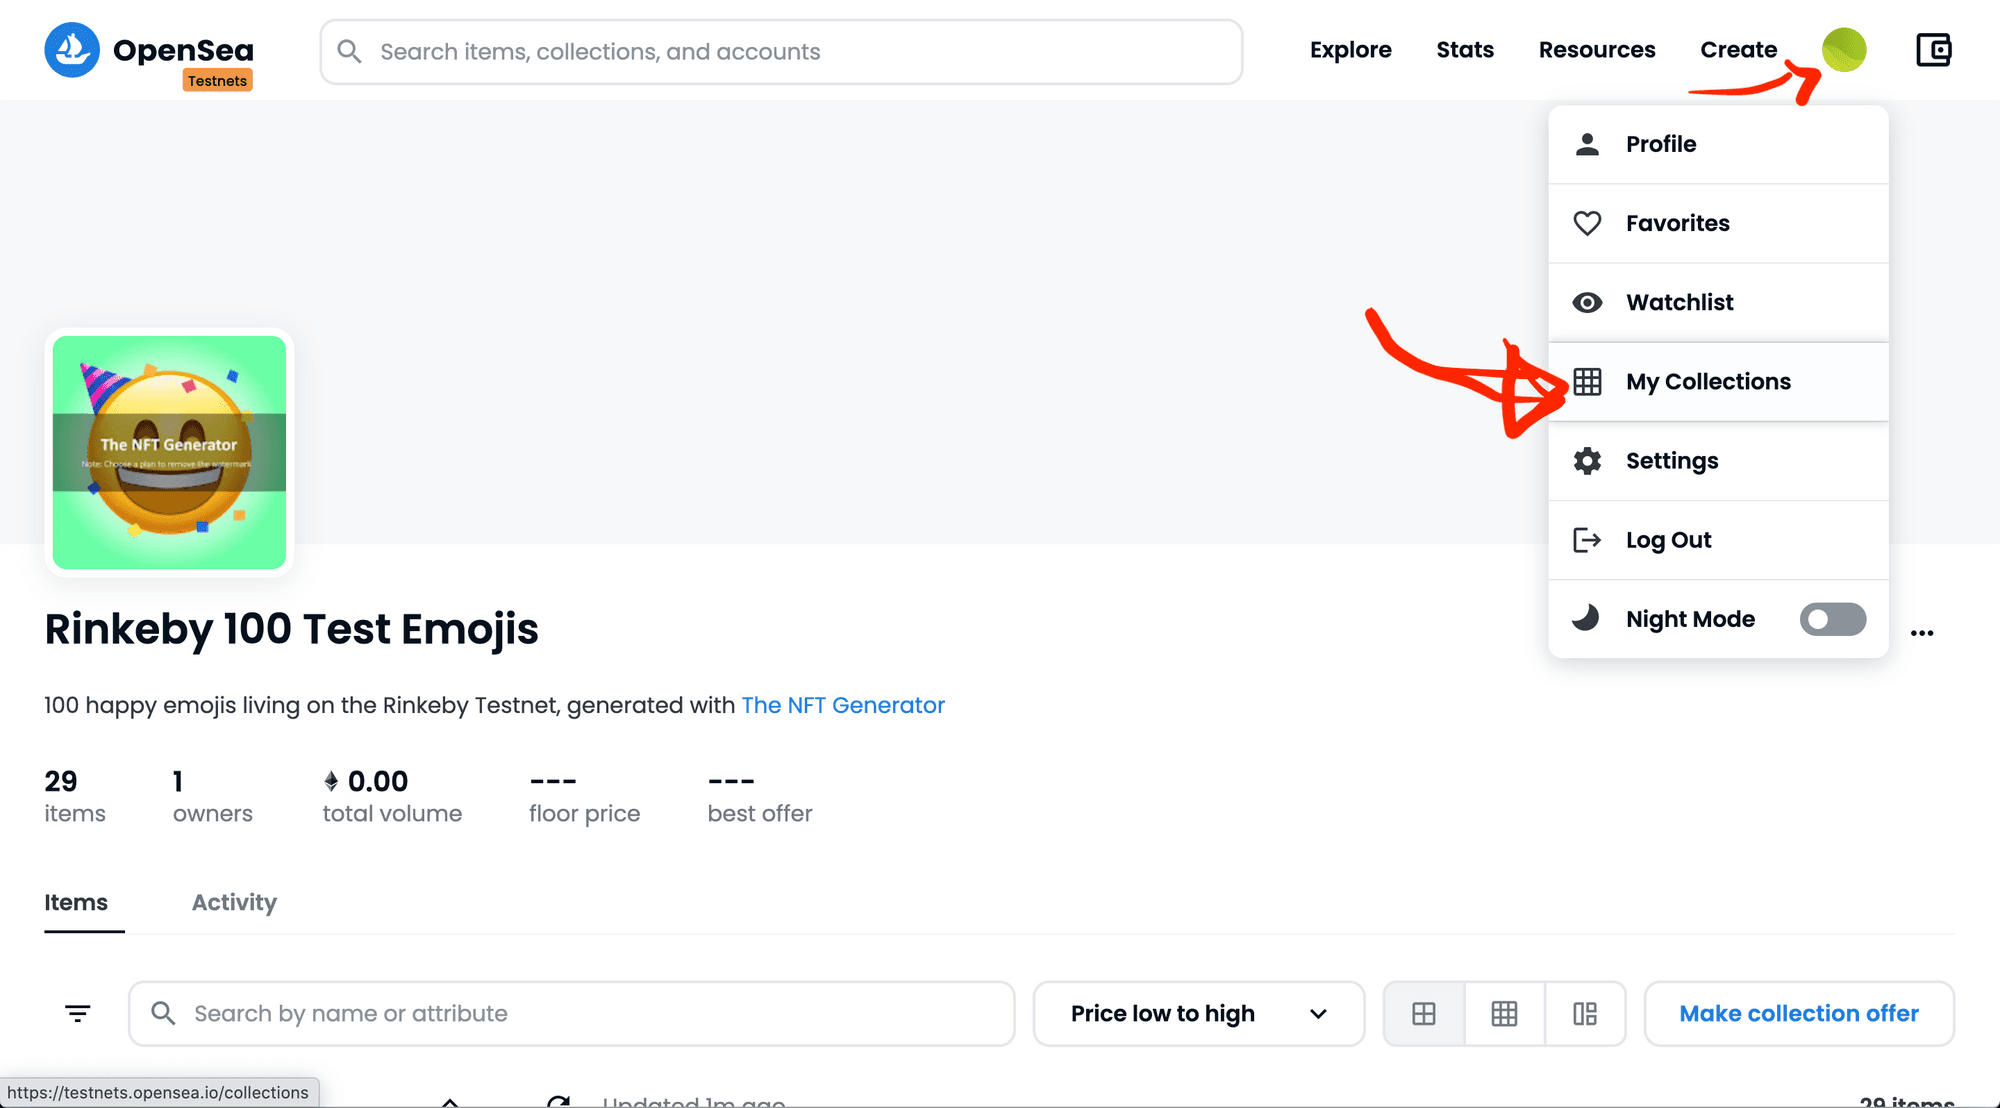Click the collection thumbnail image

[x=169, y=452]
